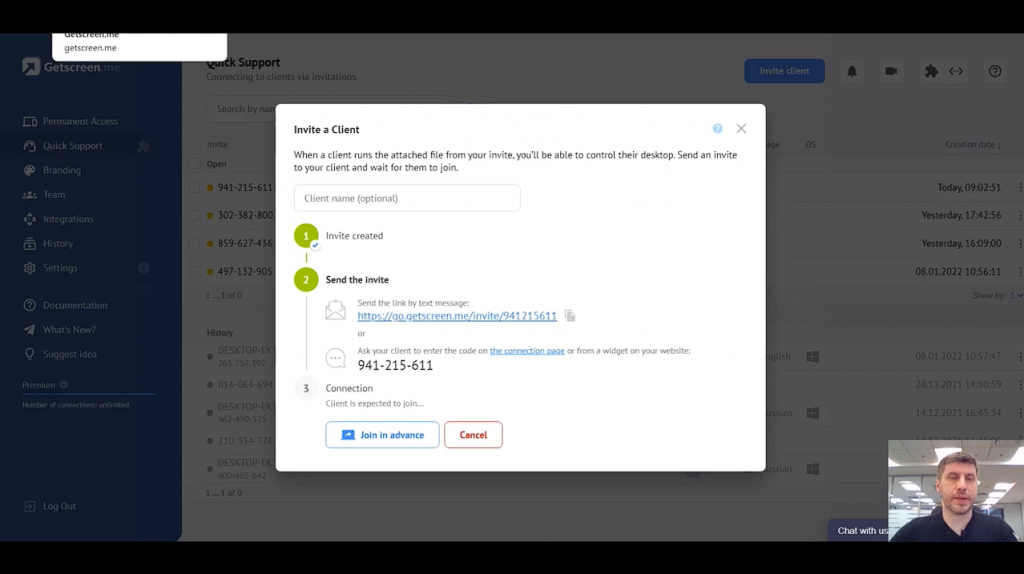1024x574 pixels.
Task: Click the chat bubble icon beside connection code
Action: (x=336, y=358)
